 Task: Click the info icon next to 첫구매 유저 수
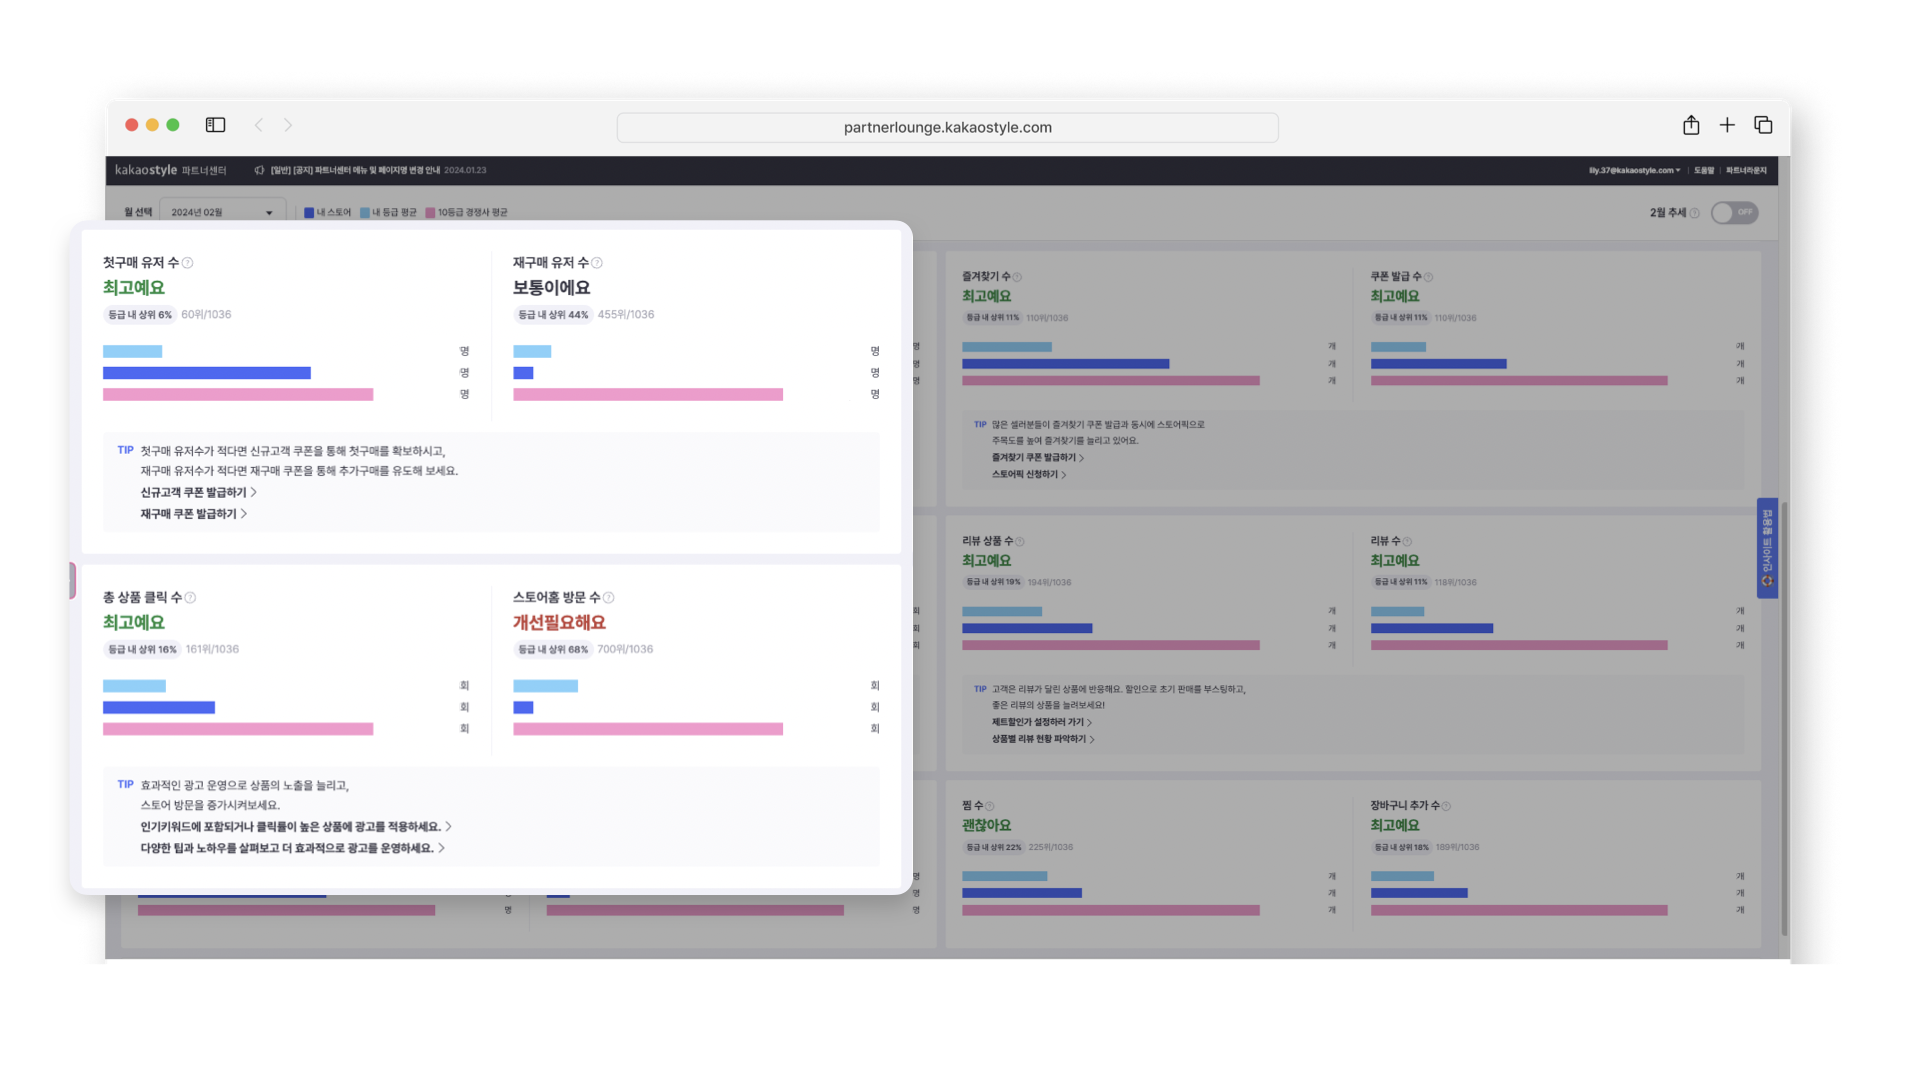(187, 263)
